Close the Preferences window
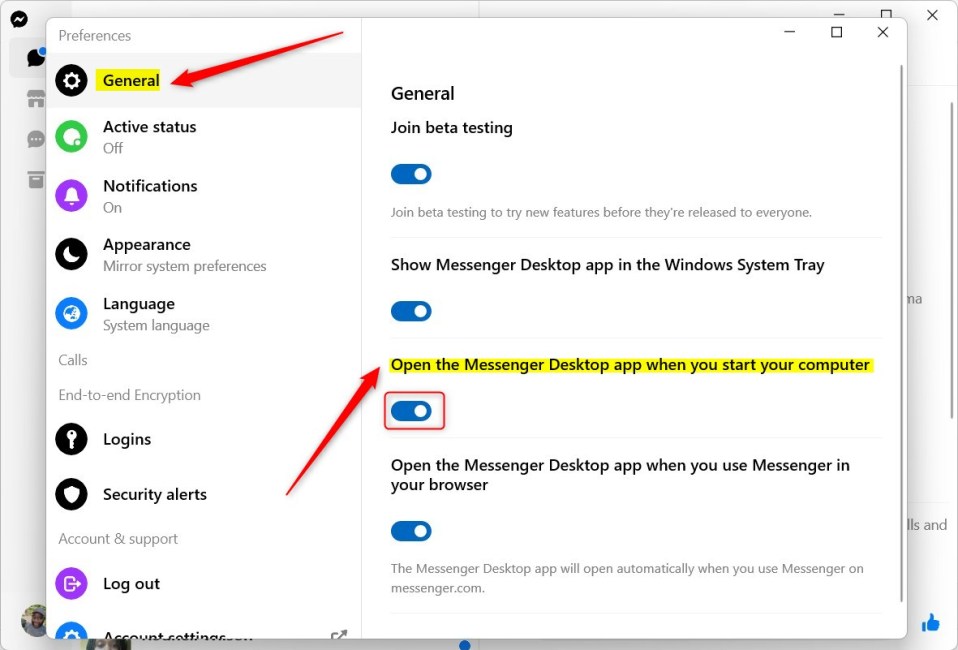Image resolution: width=958 pixels, height=650 pixels. click(x=883, y=32)
